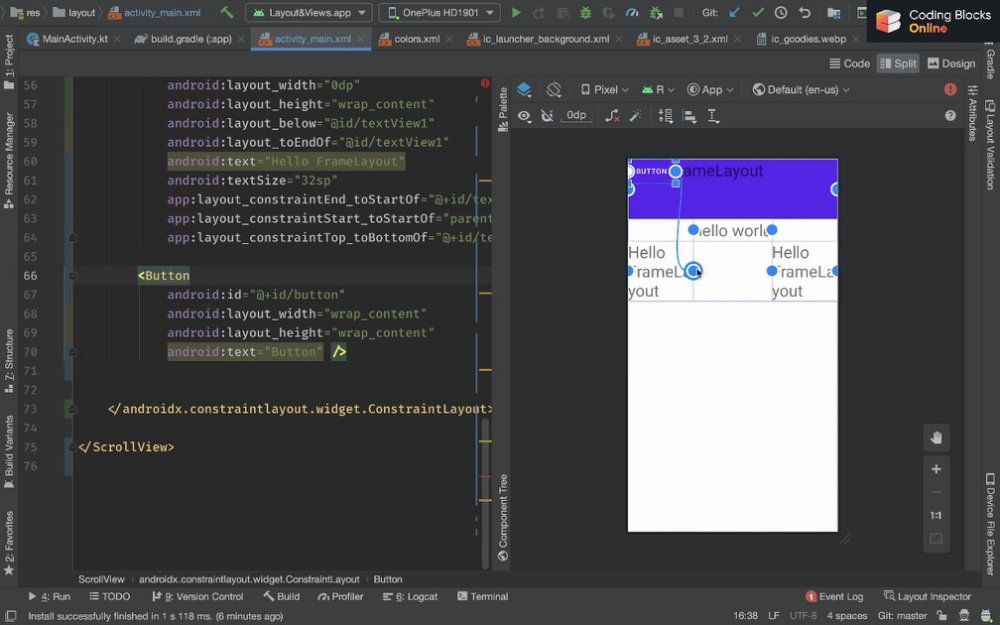Open the TODO tool window
Viewport: 1000px width, 625px height.
(110, 597)
